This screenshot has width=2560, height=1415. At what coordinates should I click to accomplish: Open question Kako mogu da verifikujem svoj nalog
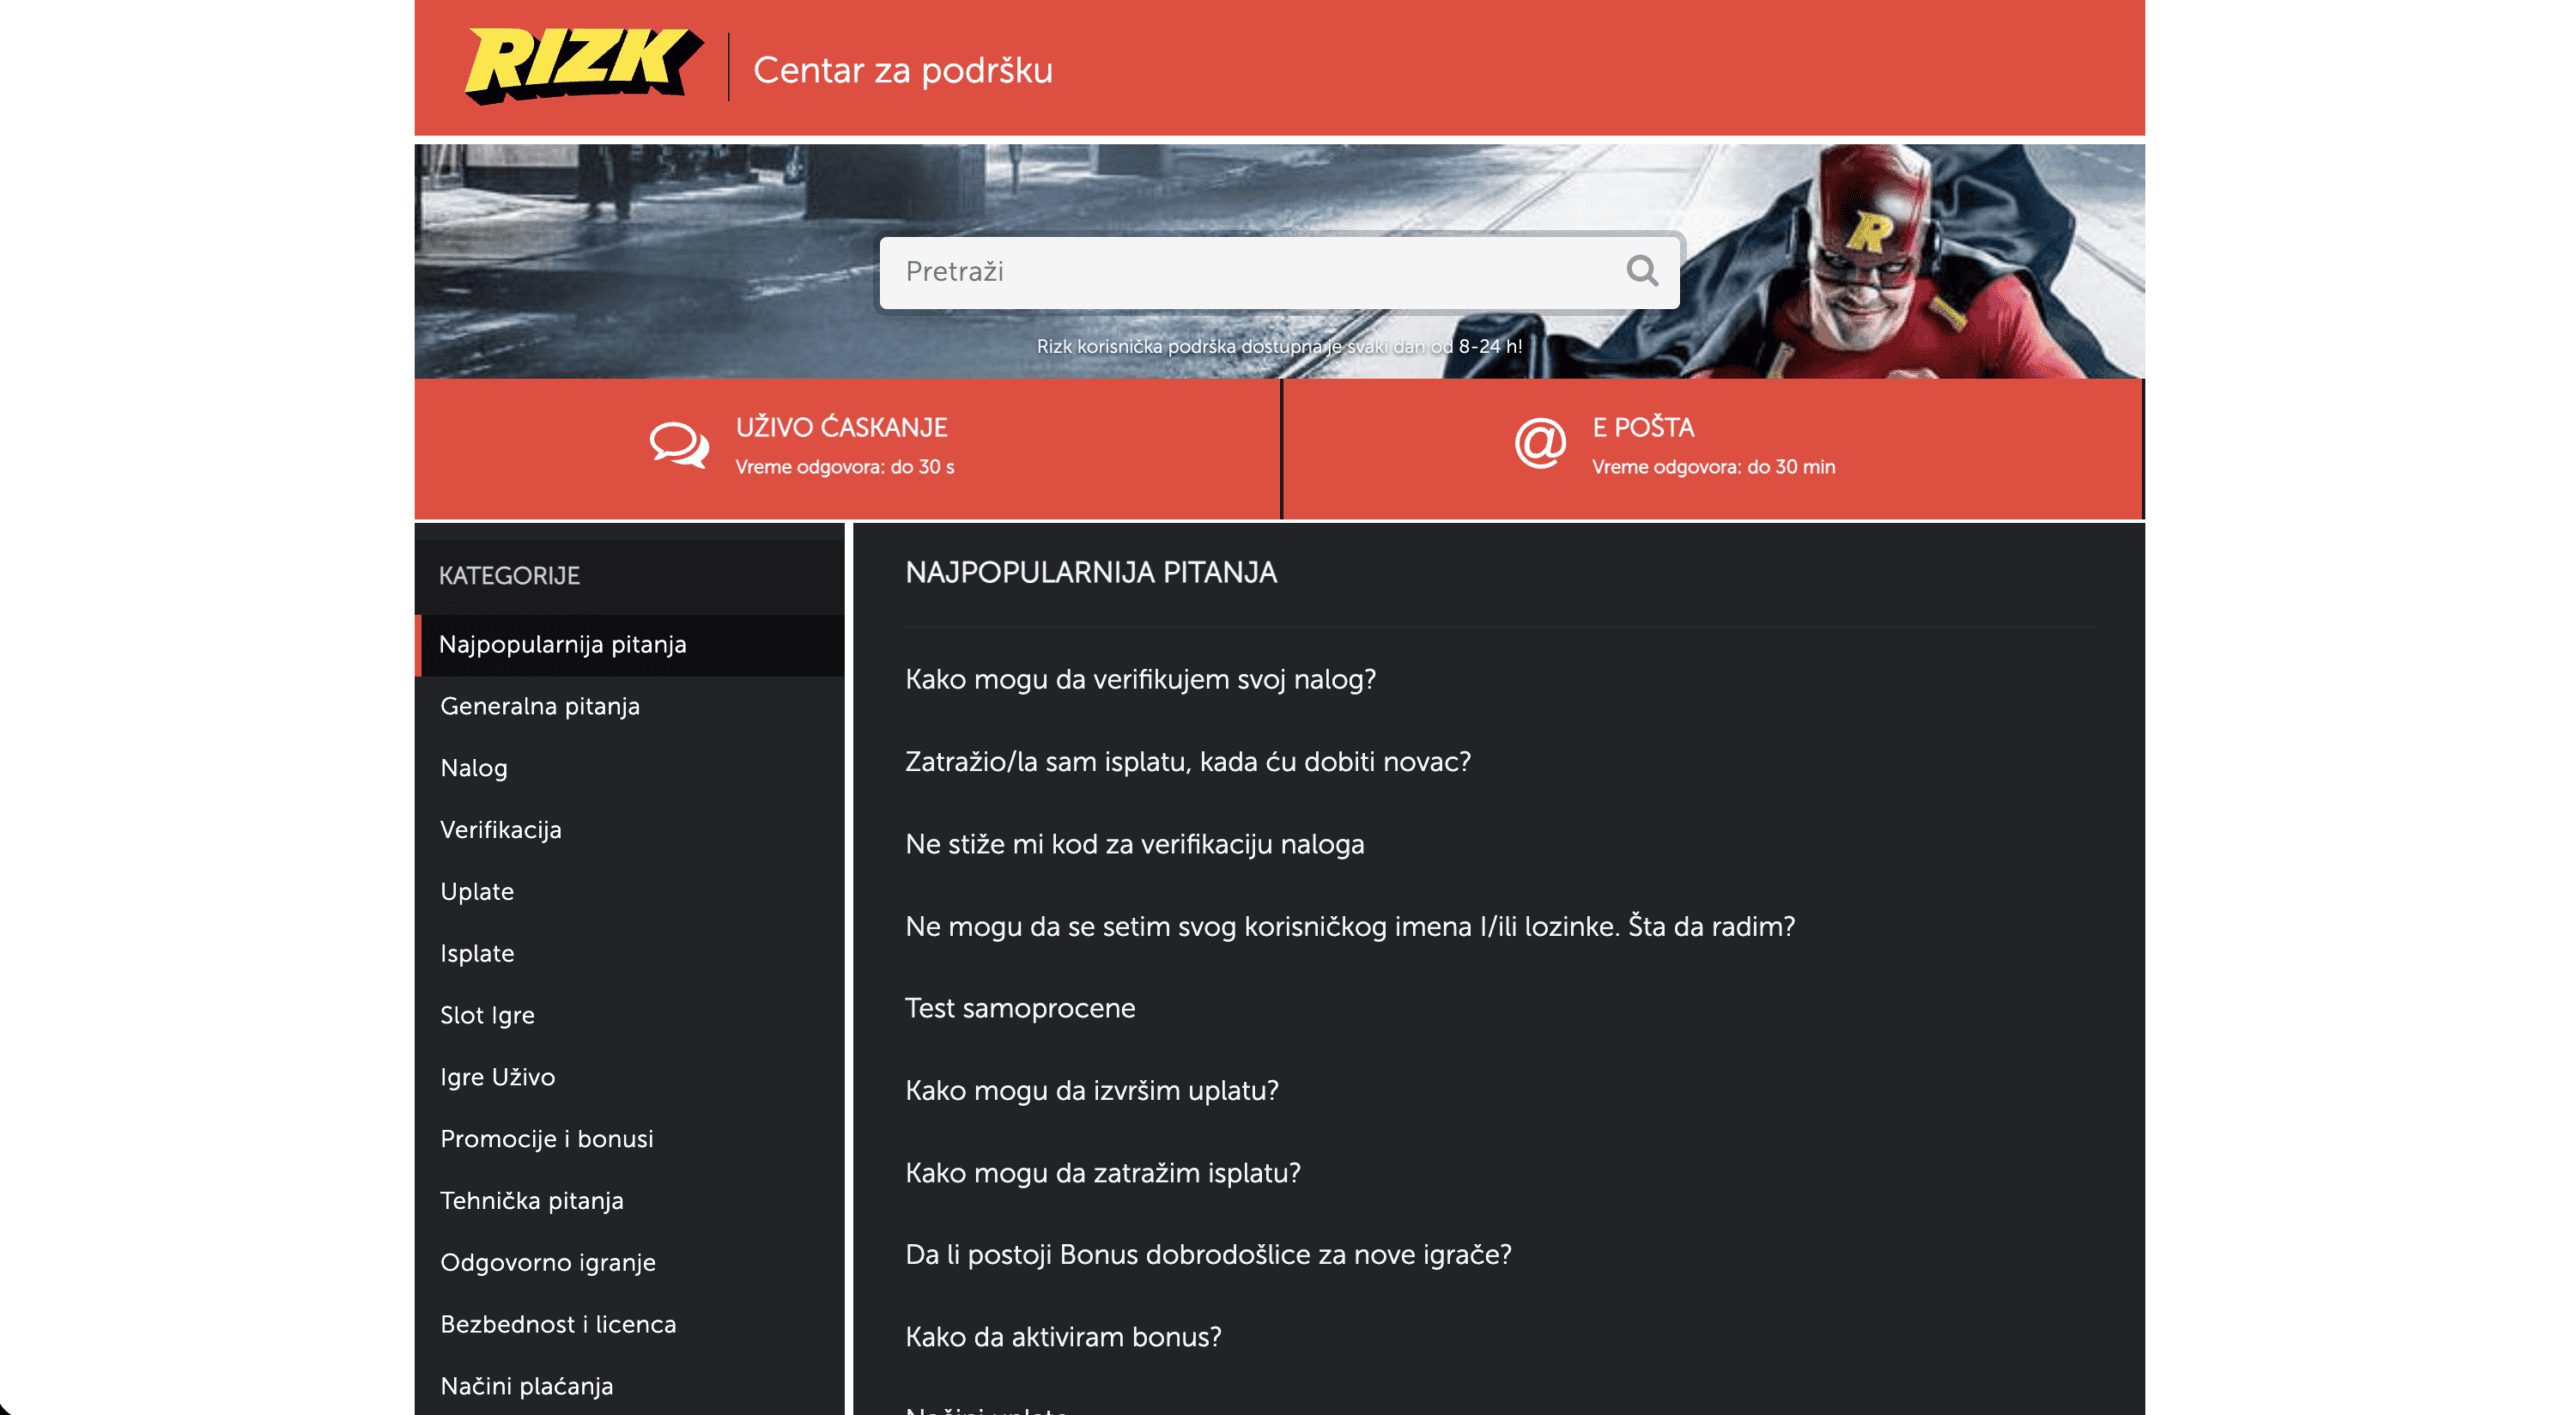coord(1140,680)
